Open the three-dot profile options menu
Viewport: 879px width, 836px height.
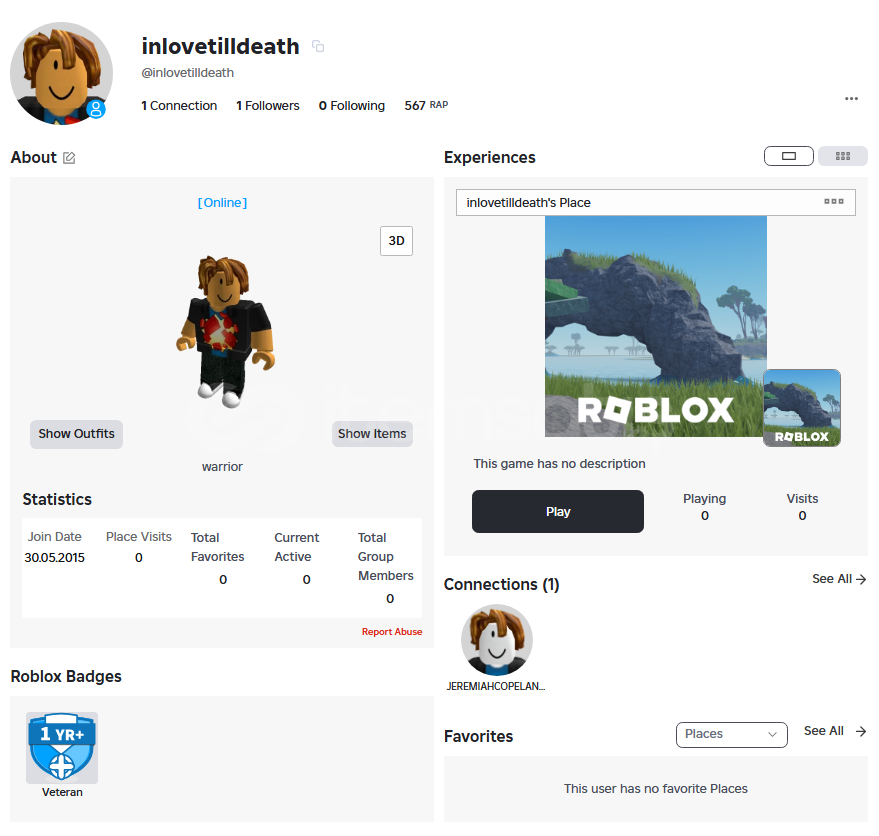tap(851, 99)
